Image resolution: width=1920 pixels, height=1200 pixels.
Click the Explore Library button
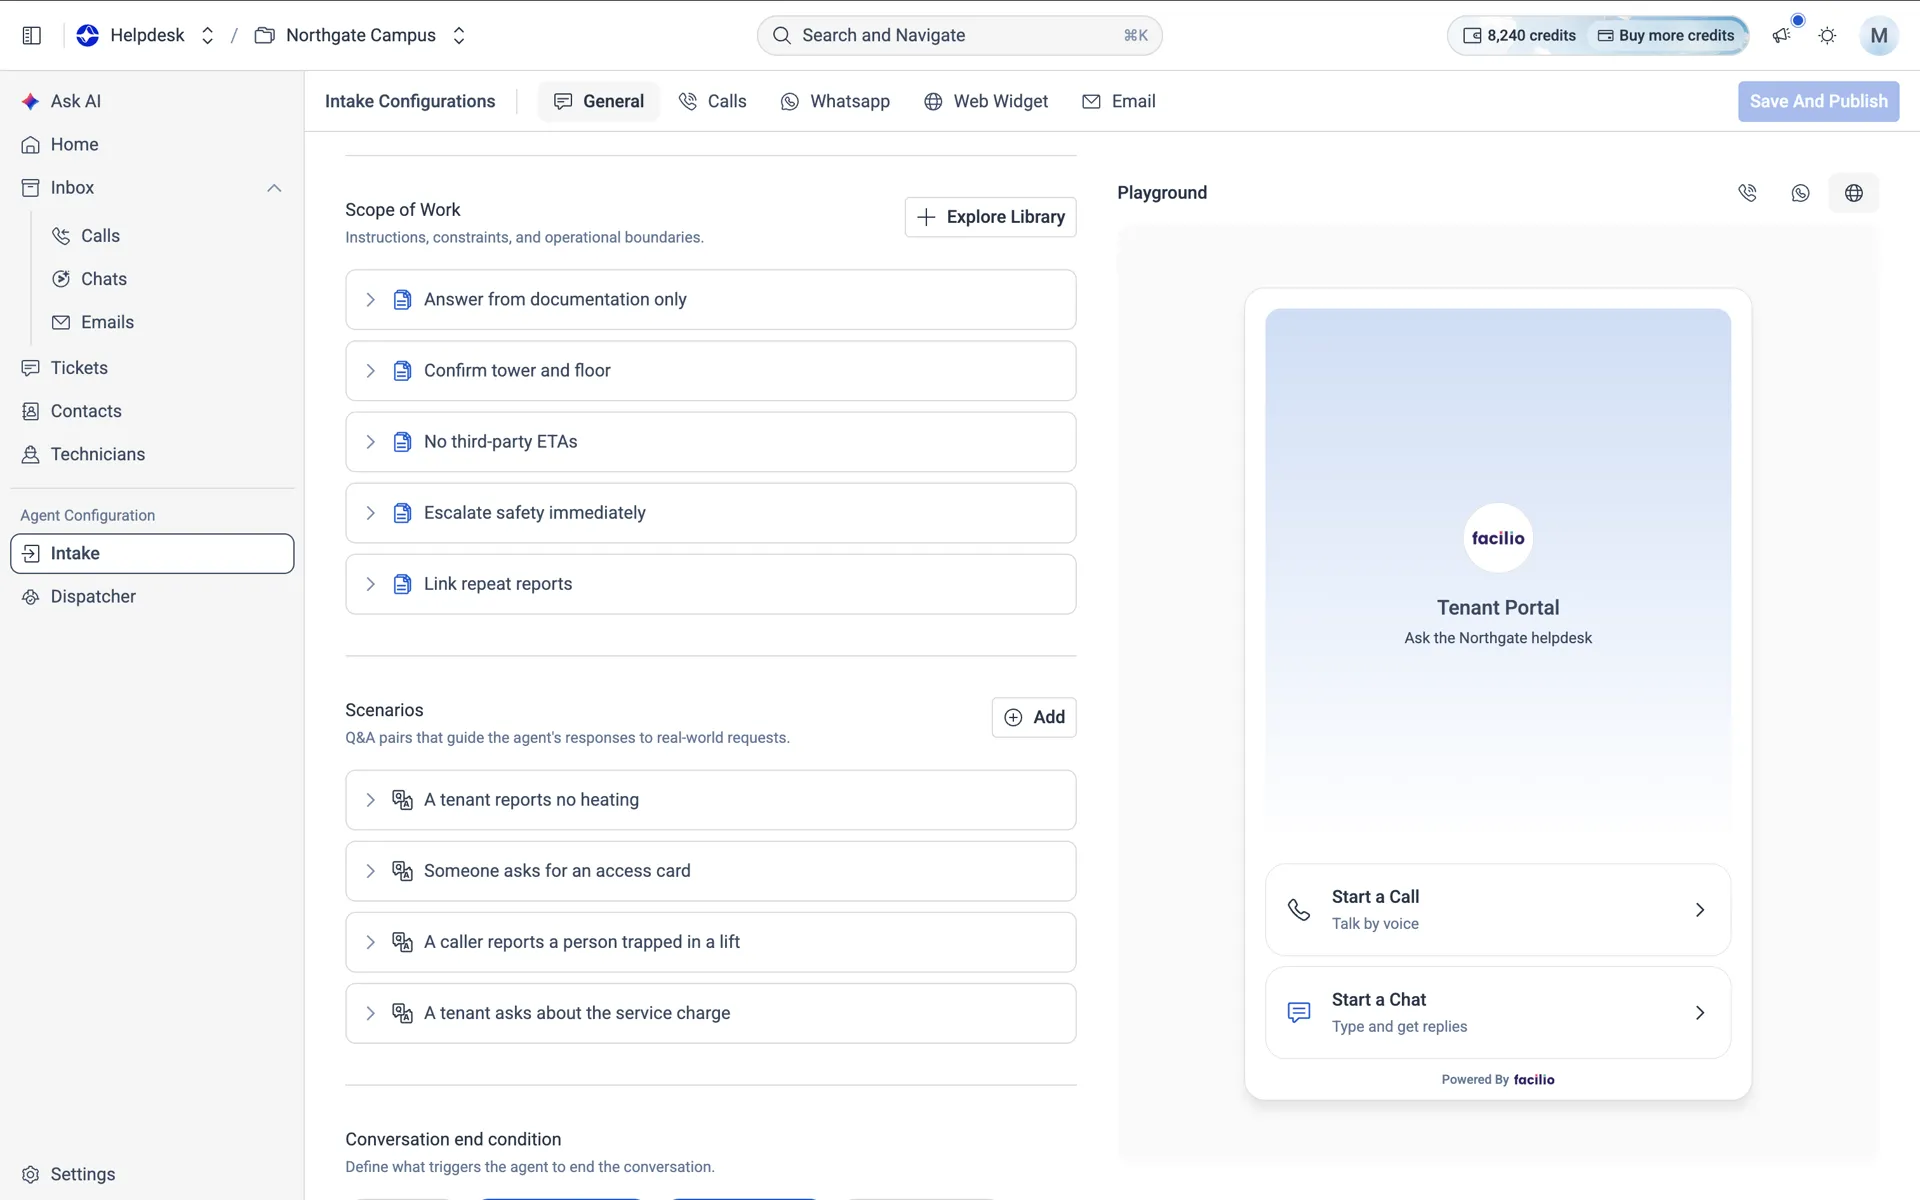click(990, 217)
